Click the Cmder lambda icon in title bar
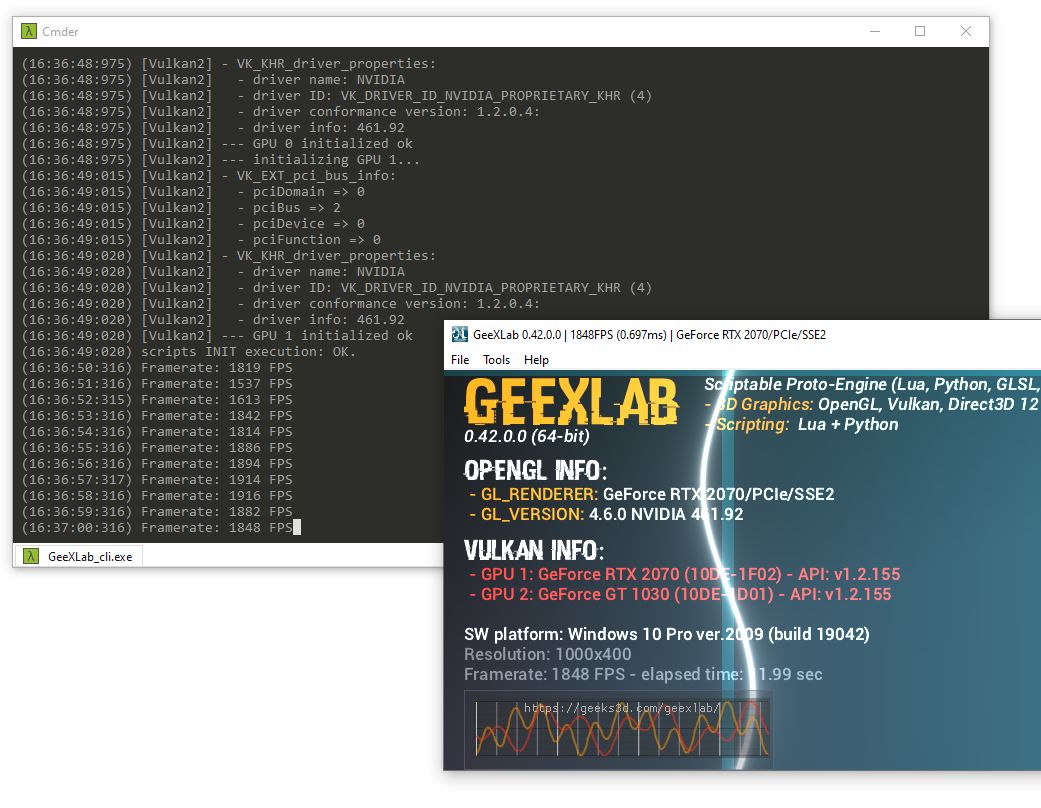The image size is (1041, 808). [x=29, y=31]
